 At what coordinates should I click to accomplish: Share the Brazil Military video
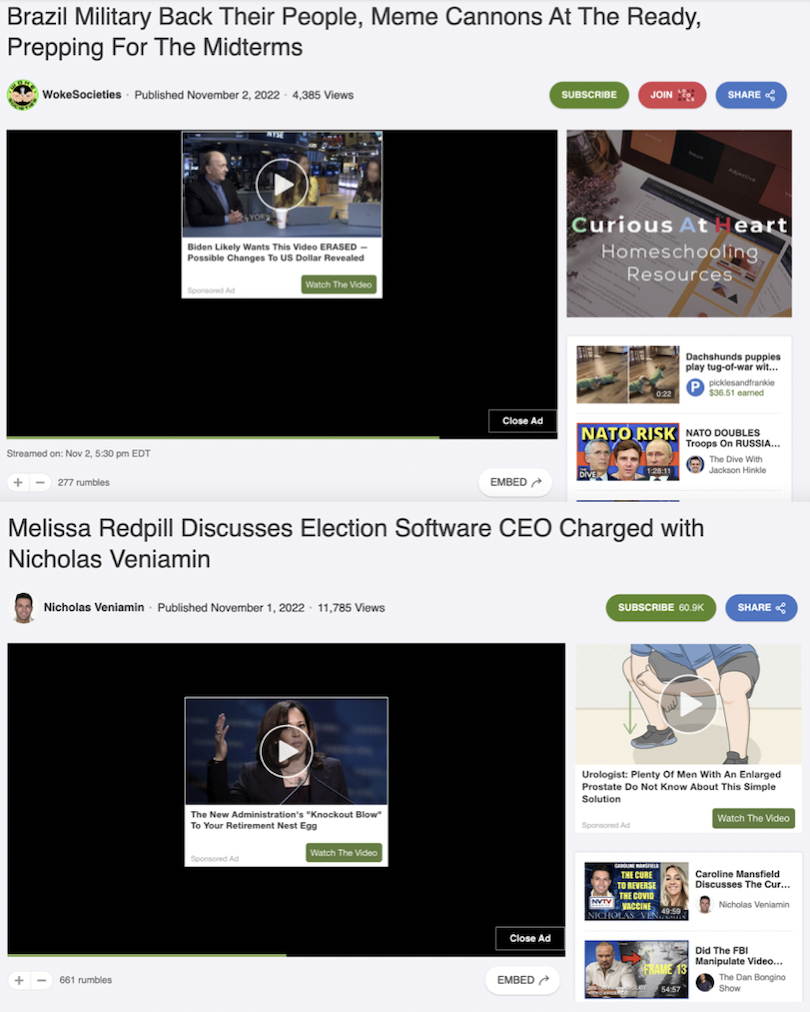coord(750,95)
